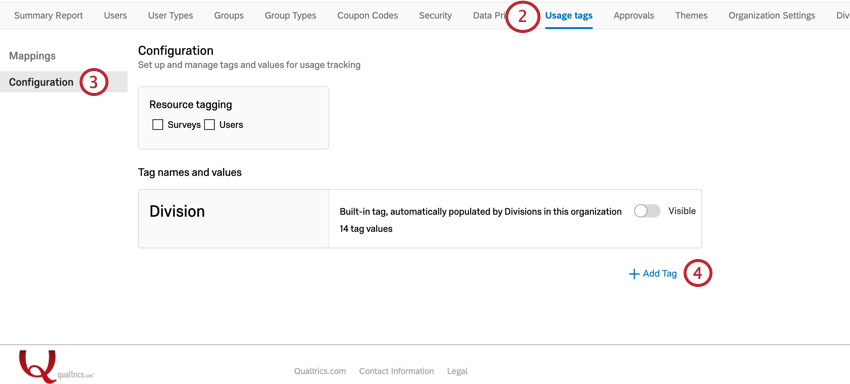Click the Qualtrics logo in footer
850x384 pixels.
pos(57,367)
